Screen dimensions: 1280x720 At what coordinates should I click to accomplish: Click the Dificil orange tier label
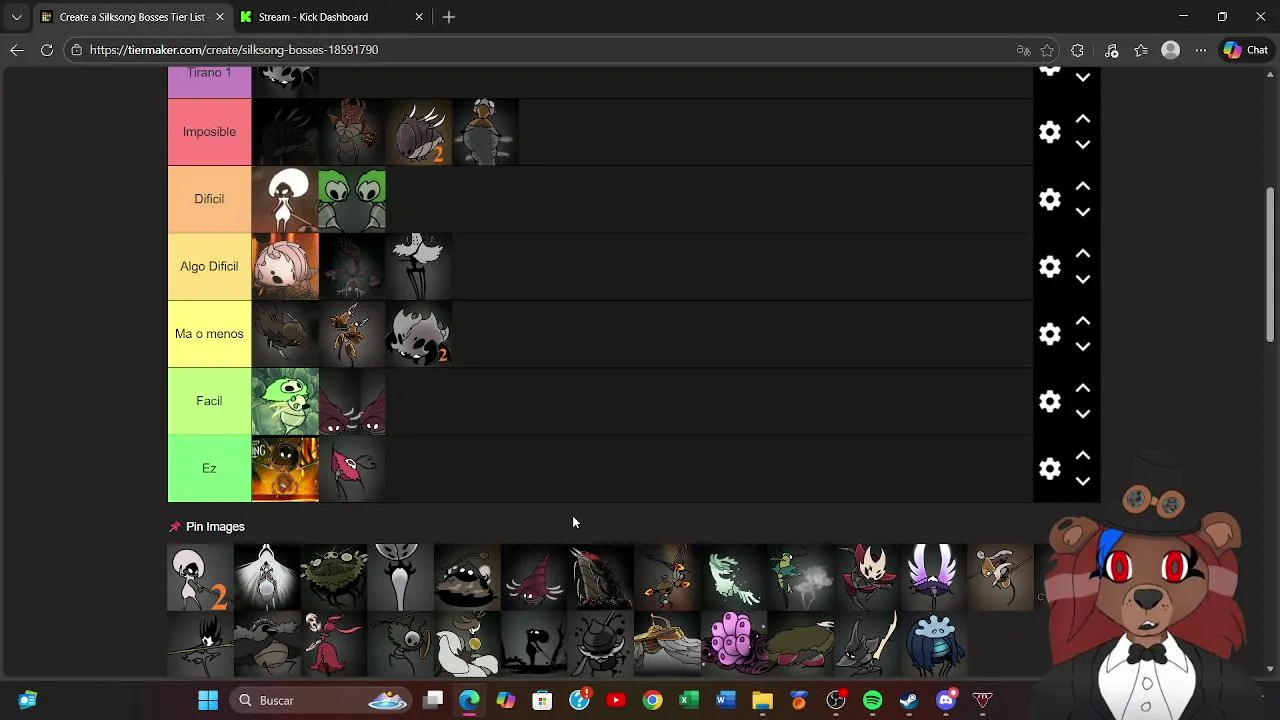[209, 199]
